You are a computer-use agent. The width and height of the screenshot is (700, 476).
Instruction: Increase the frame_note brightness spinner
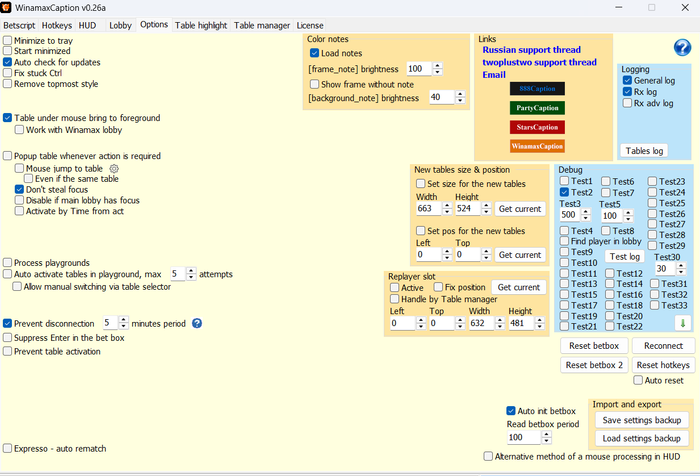pyautogui.click(x=438, y=66)
